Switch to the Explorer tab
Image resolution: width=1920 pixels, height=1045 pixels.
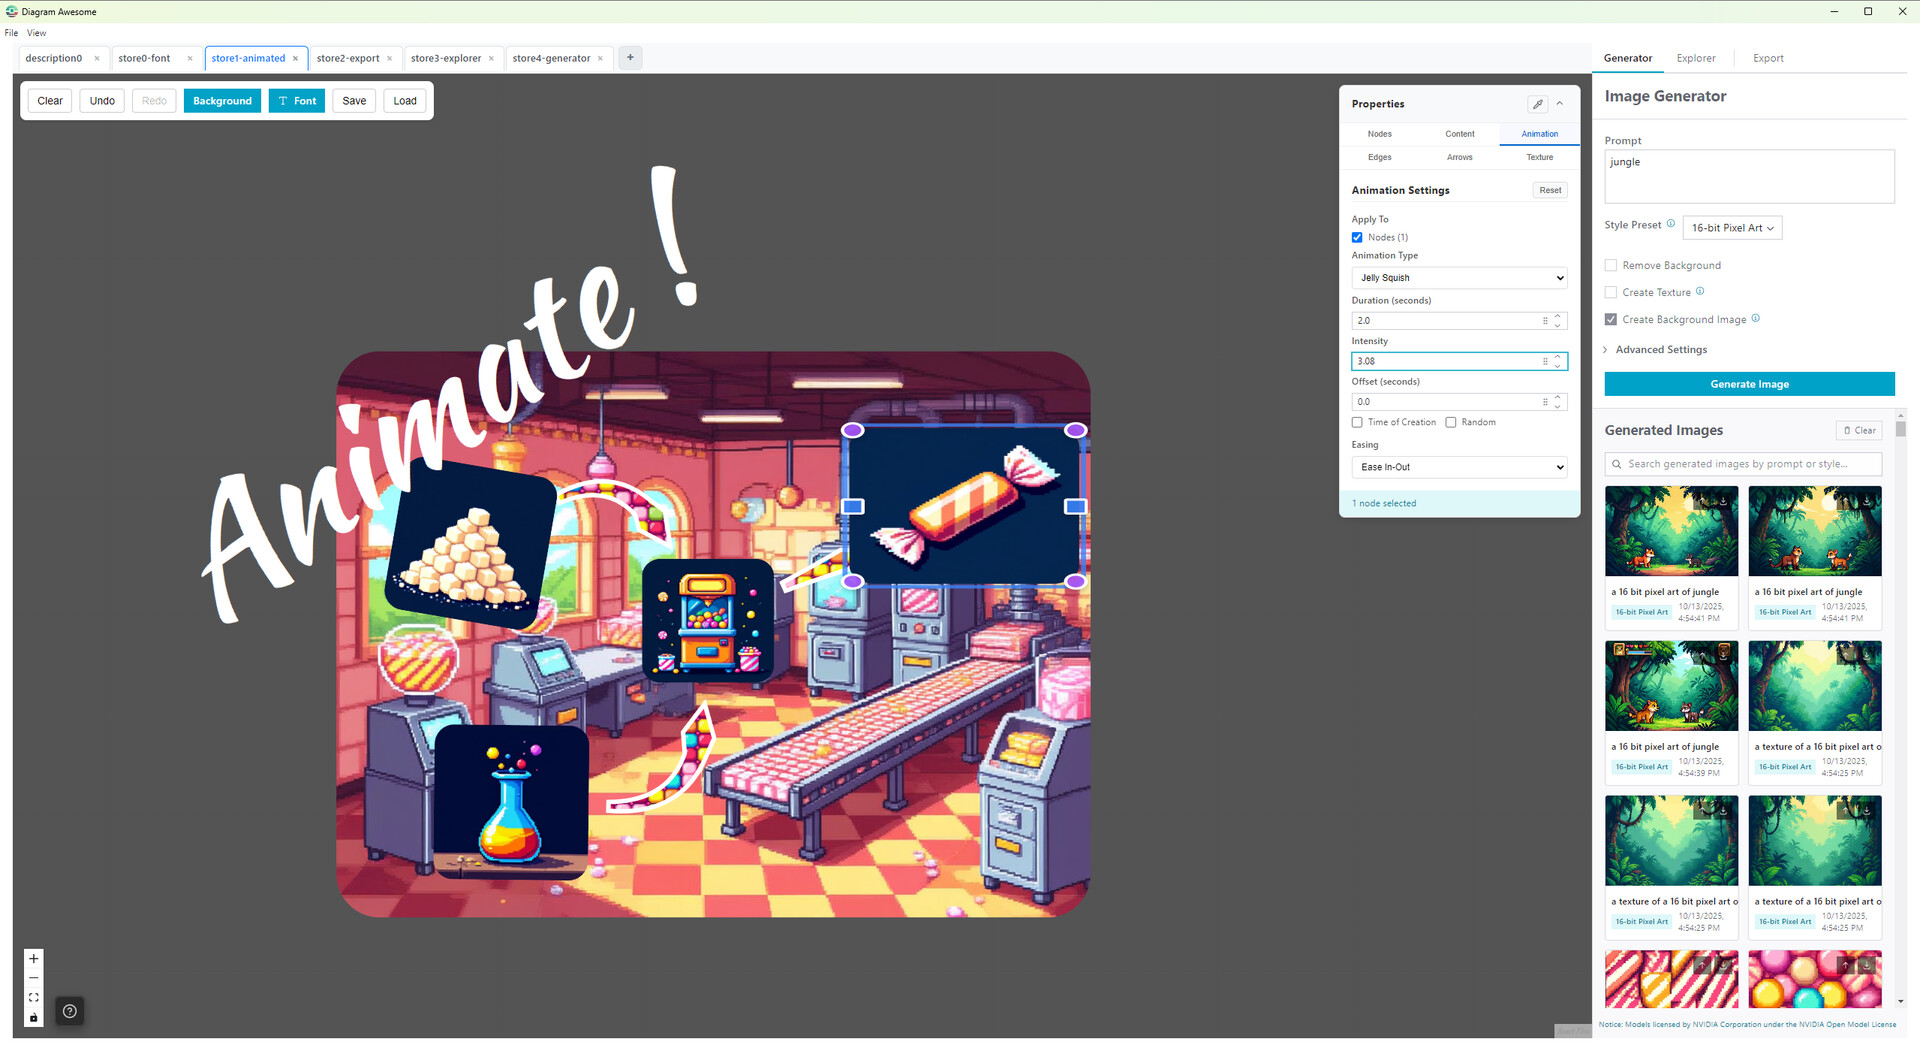click(x=1695, y=58)
